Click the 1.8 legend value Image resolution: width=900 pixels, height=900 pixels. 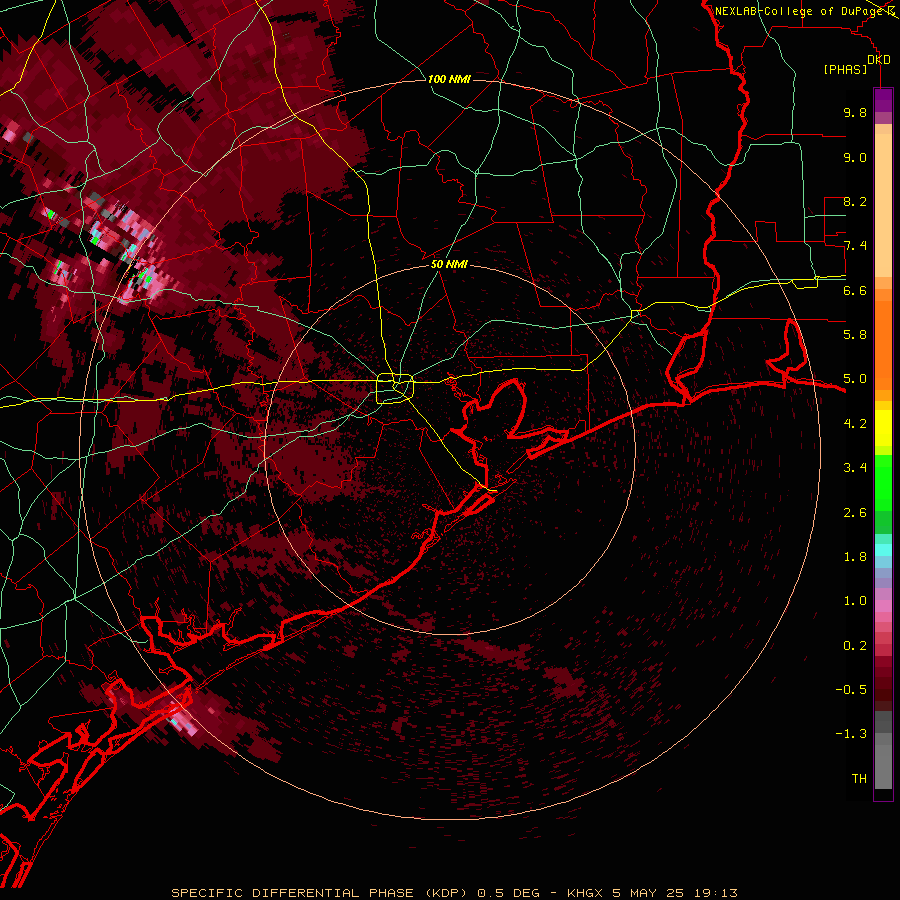pyautogui.click(x=855, y=557)
